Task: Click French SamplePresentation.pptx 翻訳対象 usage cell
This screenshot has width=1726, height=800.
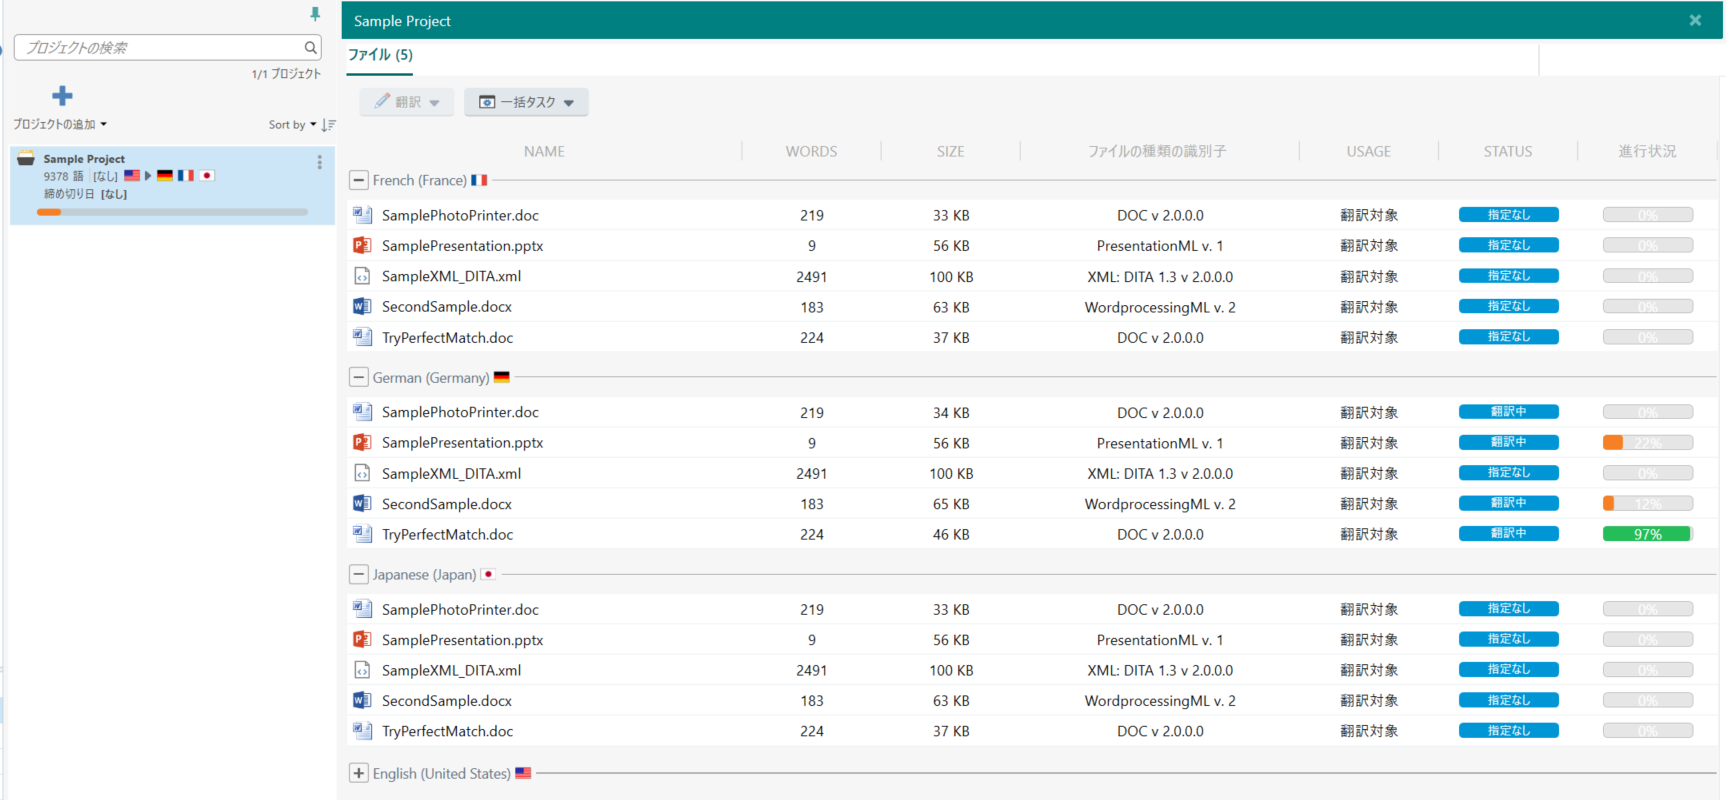Action: coord(1369,245)
